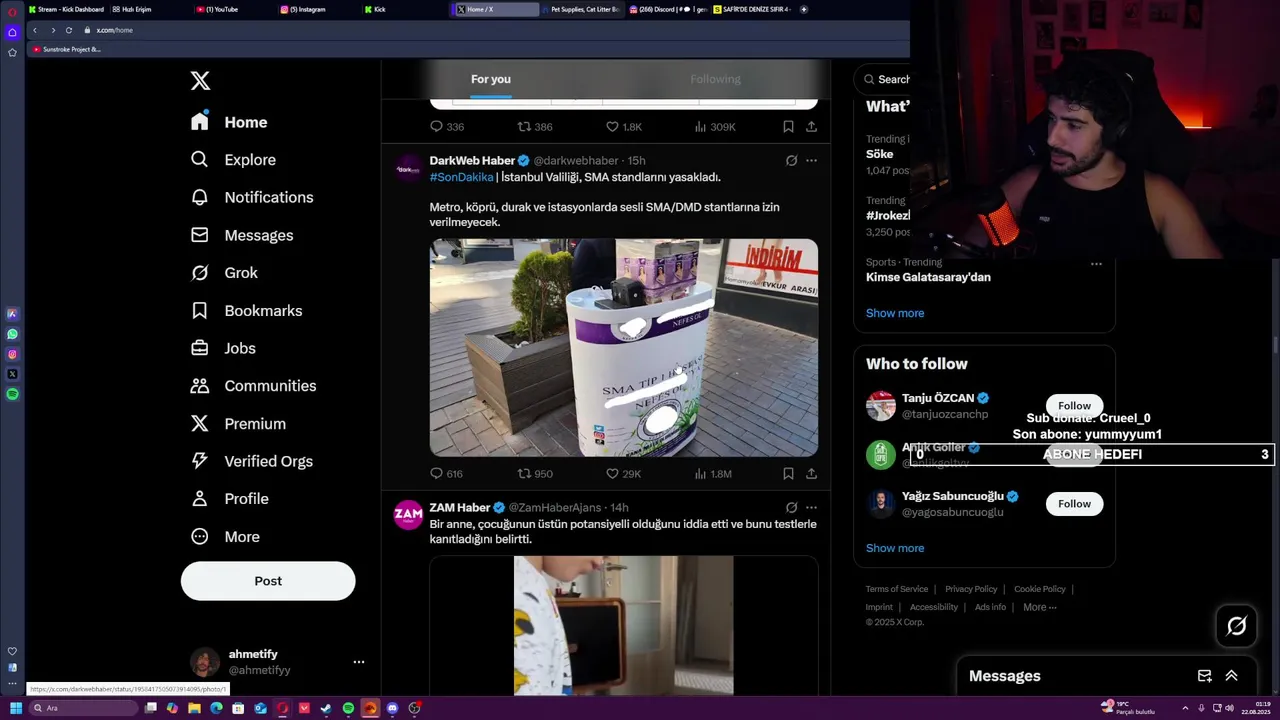Follow Yağız Sabuncuoğlu
This screenshot has height=720, width=1280.
point(1074,504)
